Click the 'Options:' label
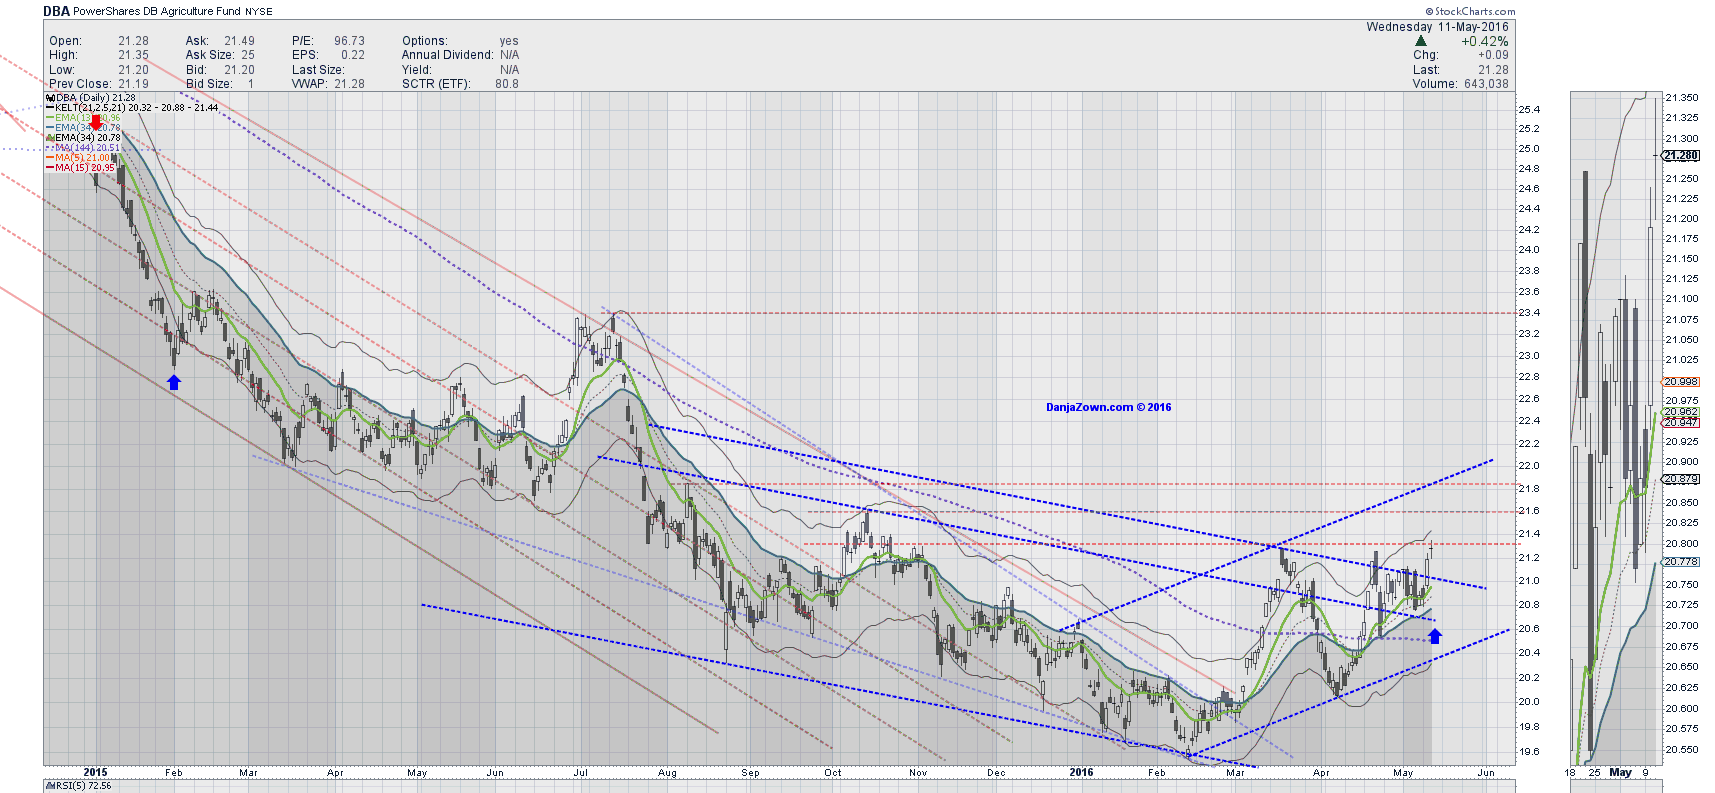1715x793 pixels. (424, 41)
